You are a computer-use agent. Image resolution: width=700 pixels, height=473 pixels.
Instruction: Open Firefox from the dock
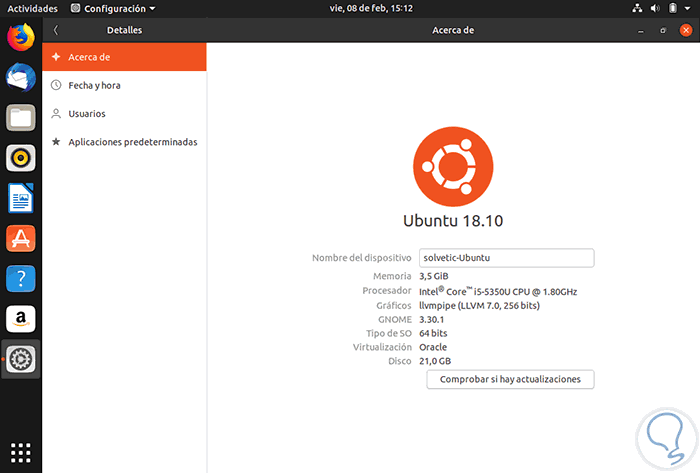[x=21, y=37]
